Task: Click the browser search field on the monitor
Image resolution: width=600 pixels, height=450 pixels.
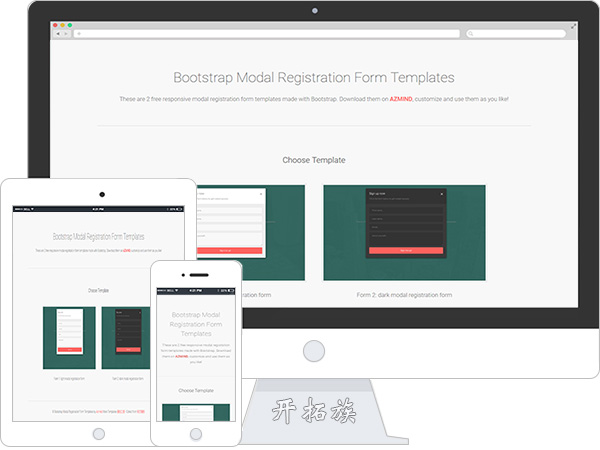Action: click(x=516, y=34)
